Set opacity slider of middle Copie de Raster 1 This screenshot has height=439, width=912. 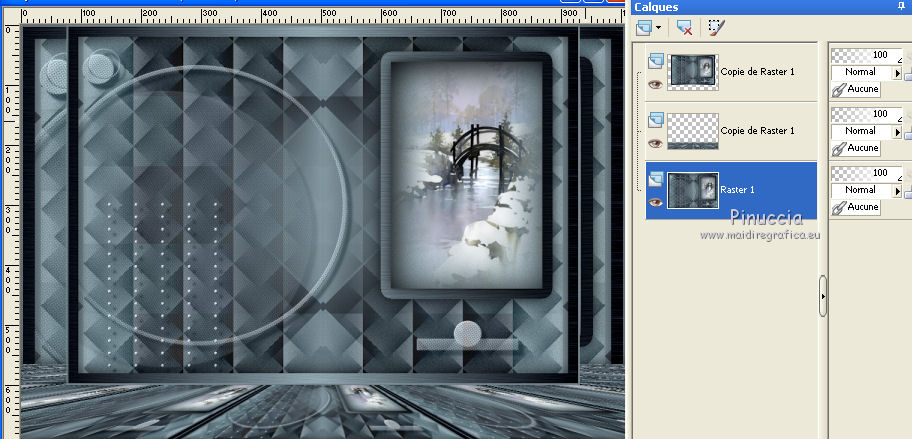pos(866,114)
